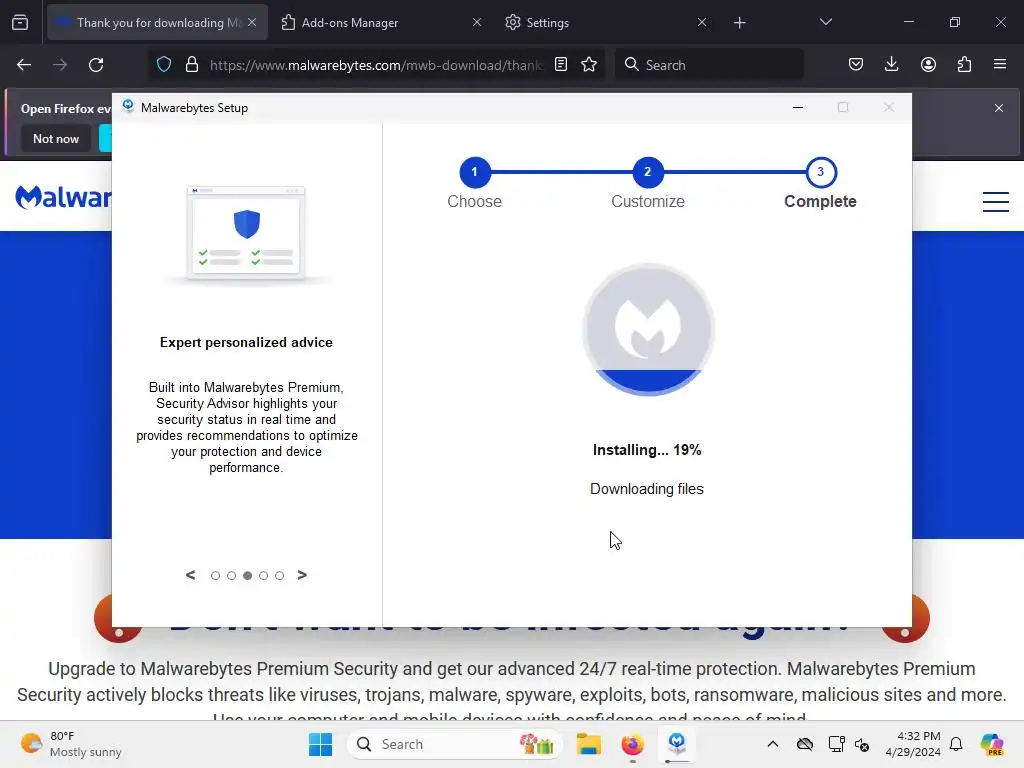This screenshot has height=768, width=1024.
Task: Open Malwarebytes website hamburger menu
Action: pyautogui.click(x=996, y=201)
